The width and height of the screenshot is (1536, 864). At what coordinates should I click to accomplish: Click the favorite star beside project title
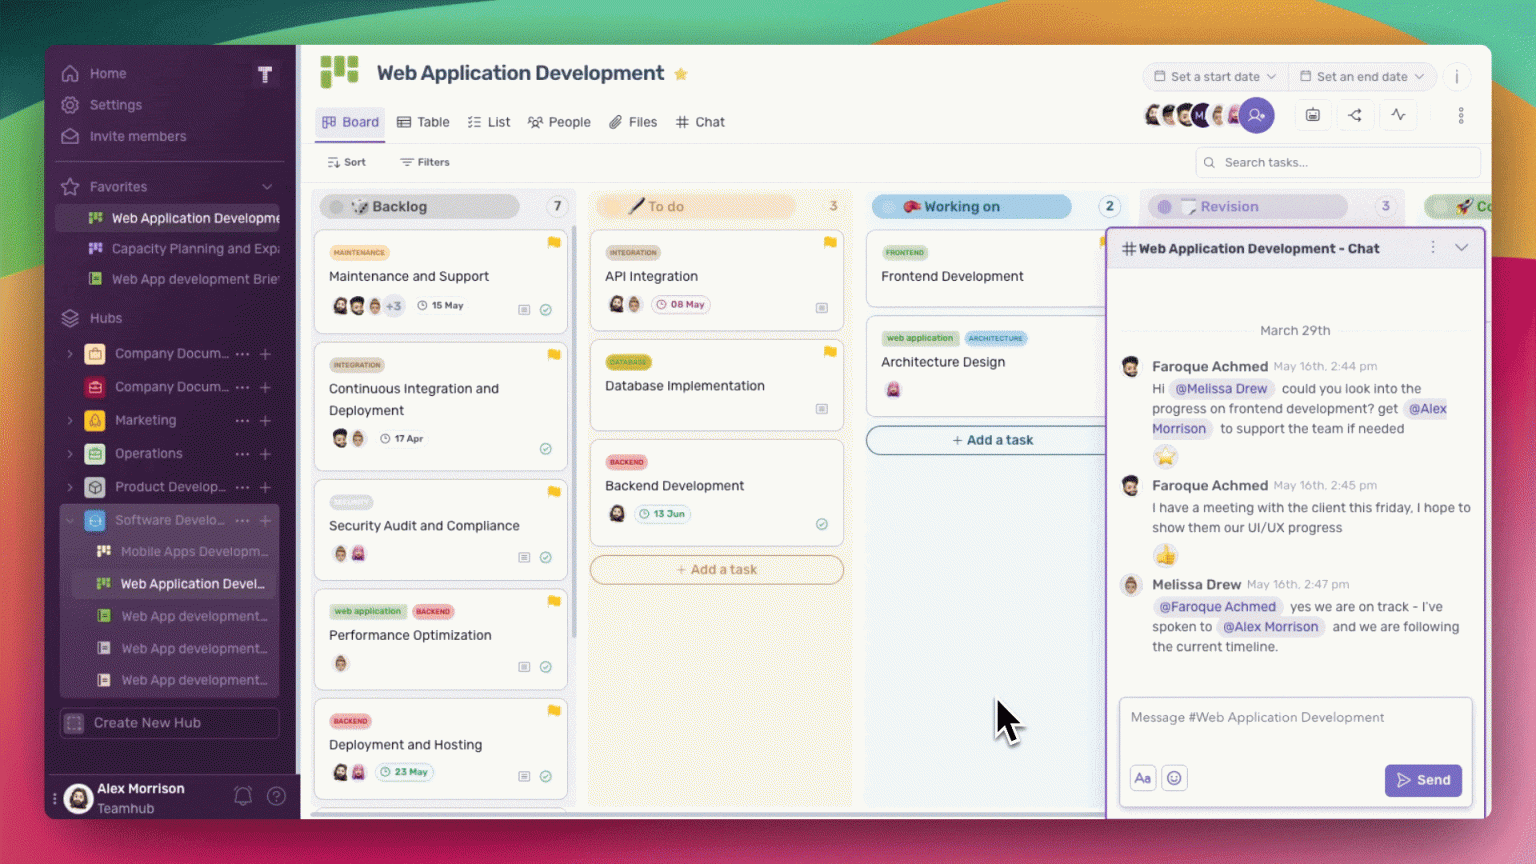tap(681, 74)
